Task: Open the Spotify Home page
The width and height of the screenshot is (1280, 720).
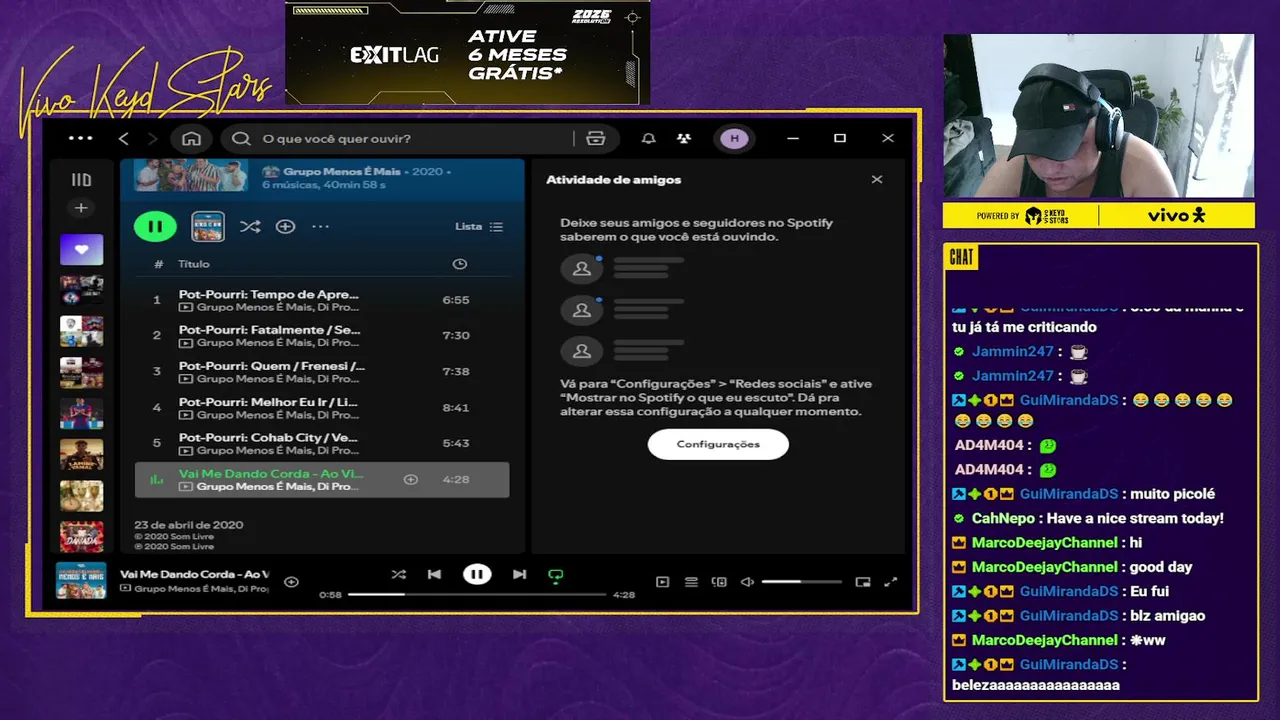Action: point(191,139)
